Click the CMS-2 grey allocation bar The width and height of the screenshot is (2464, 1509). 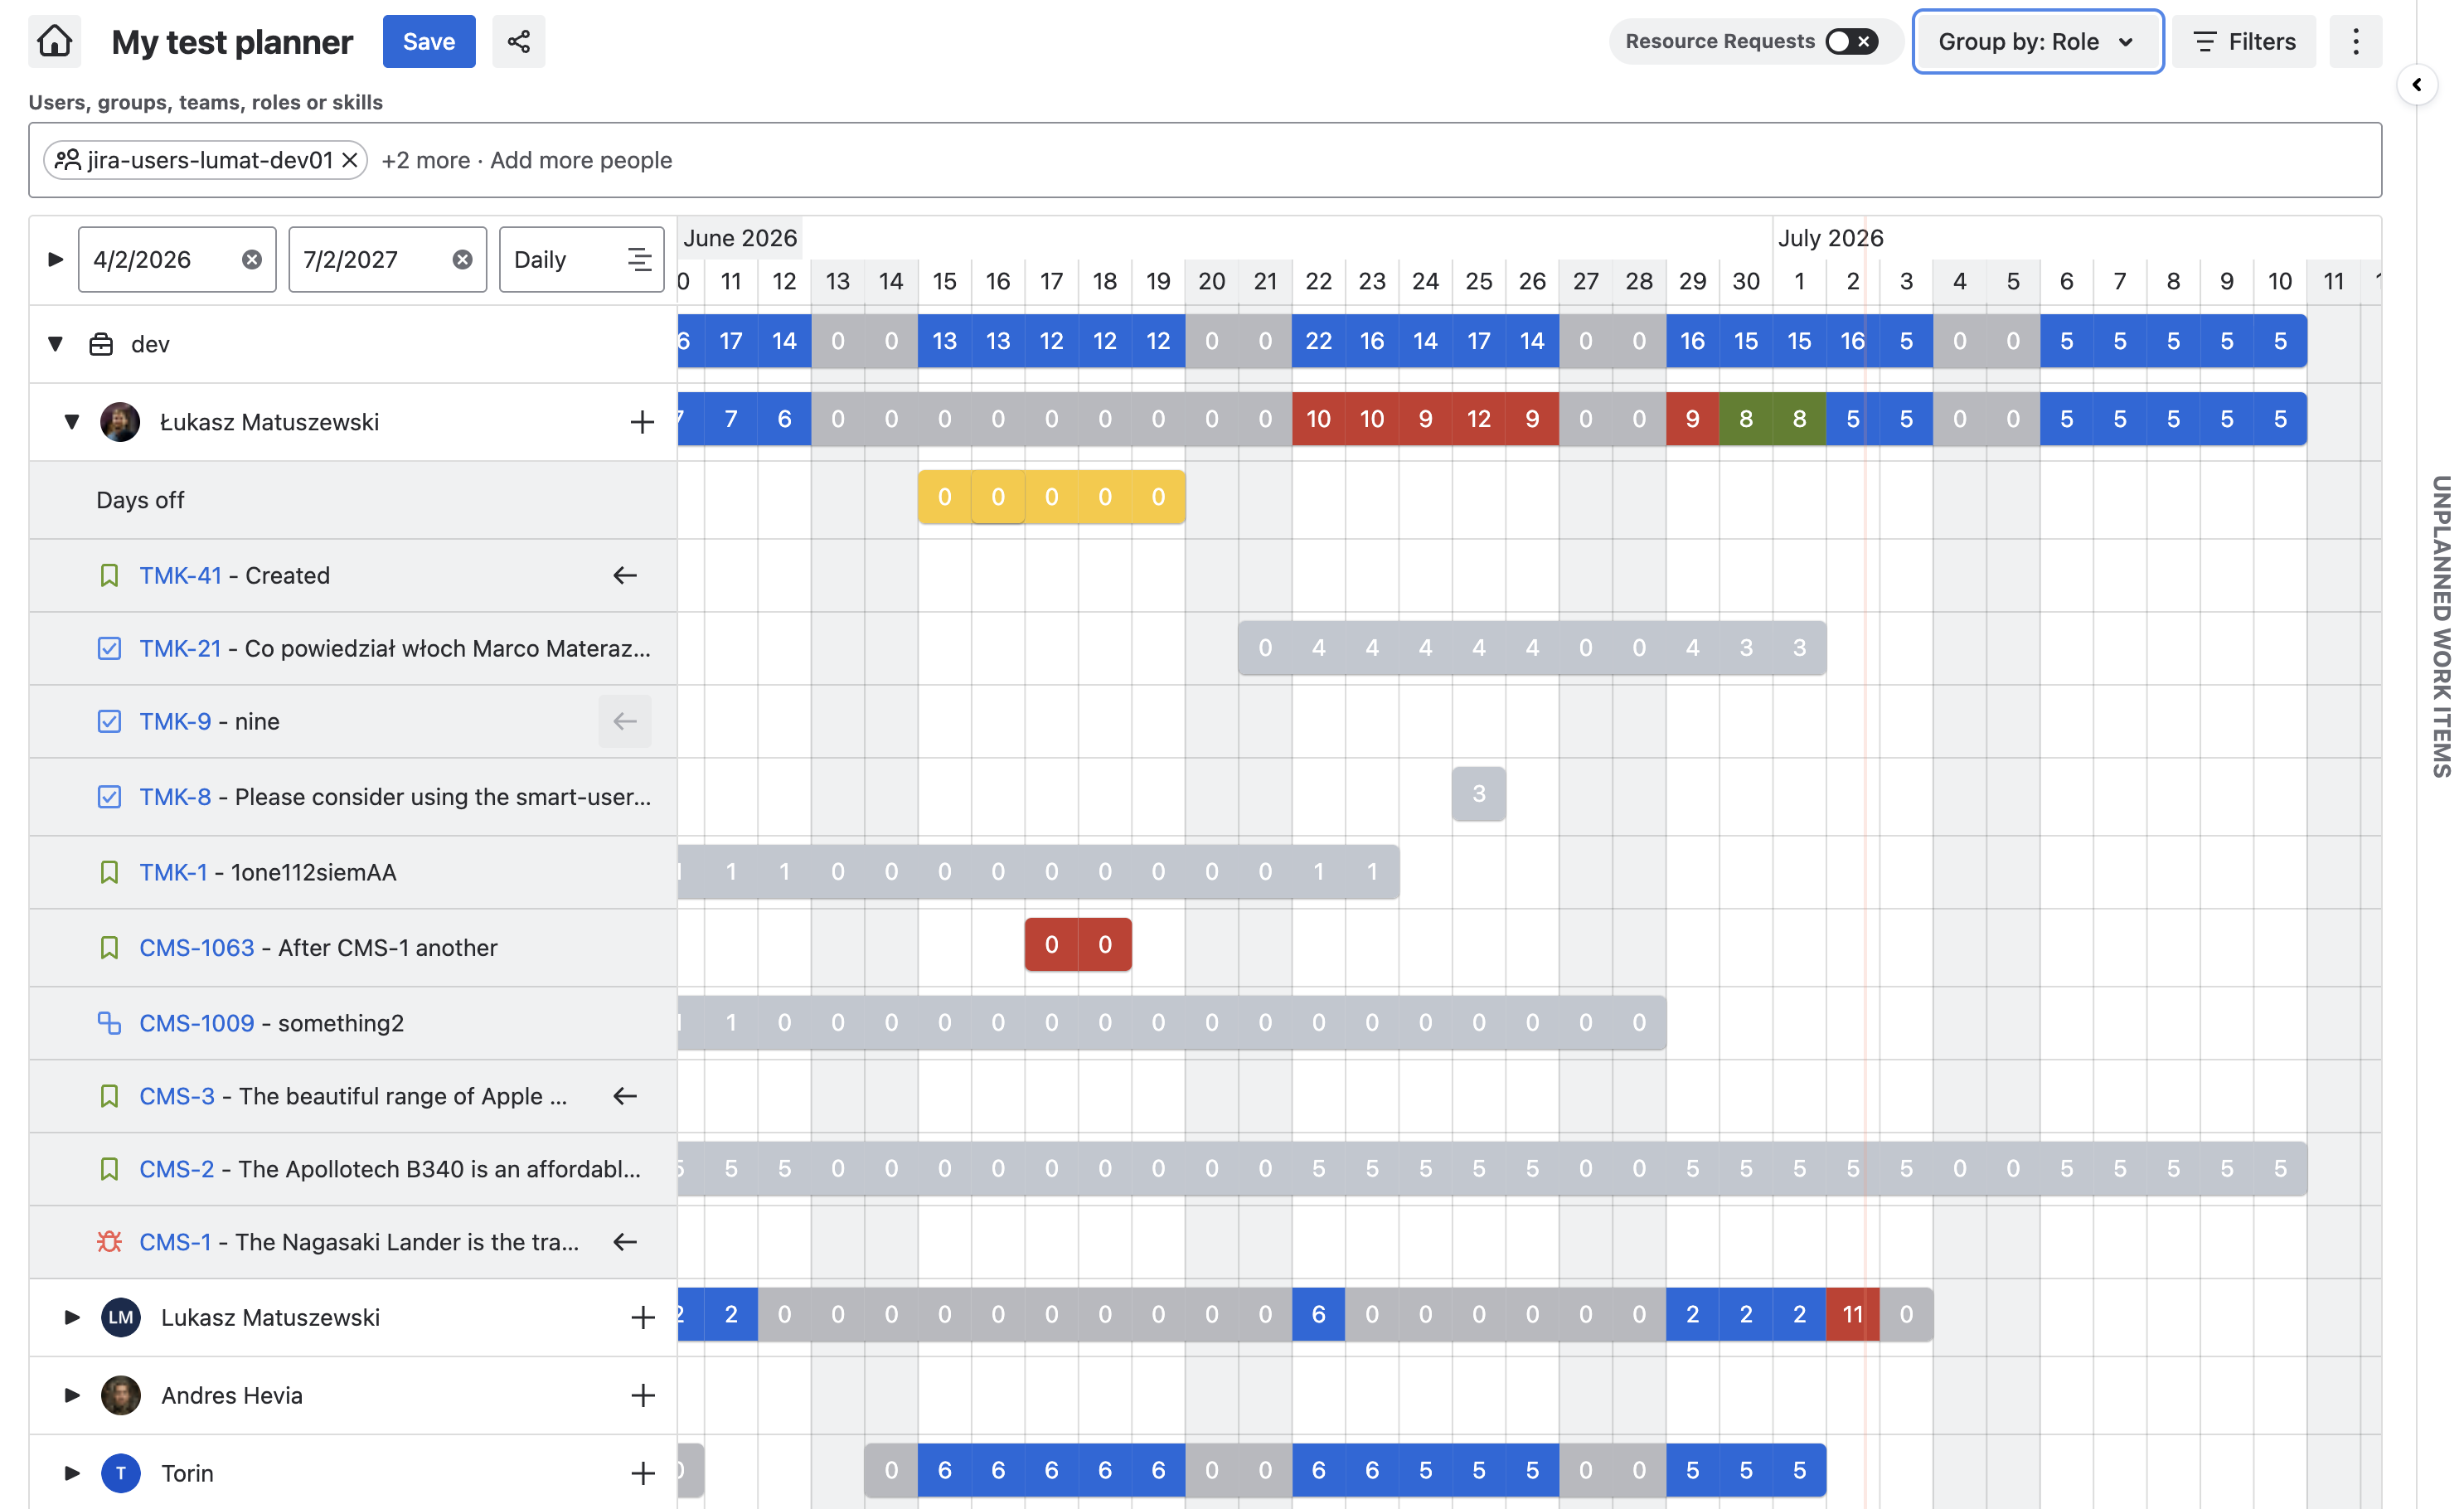tap(1492, 1169)
